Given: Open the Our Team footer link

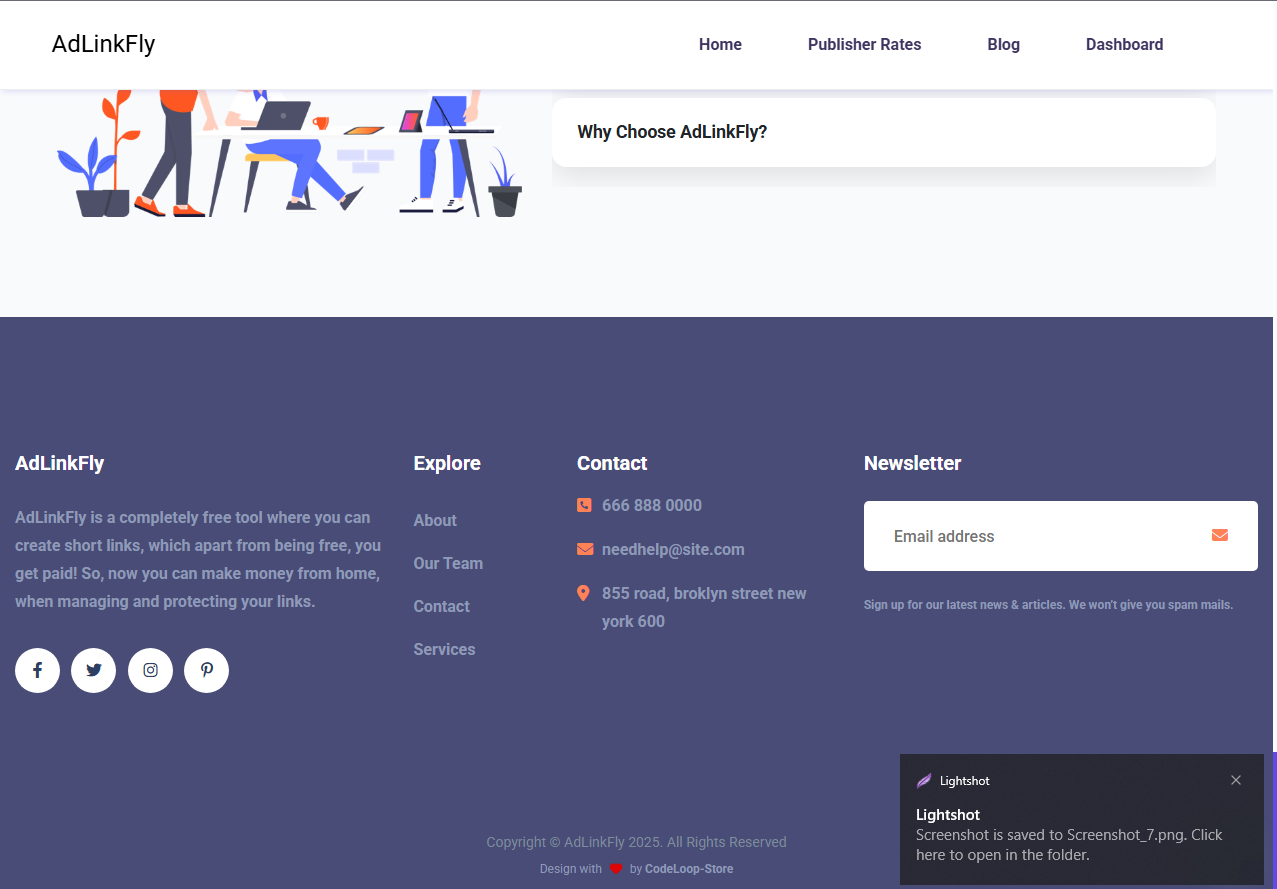Looking at the screenshot, I should click(x=448, y=563).
